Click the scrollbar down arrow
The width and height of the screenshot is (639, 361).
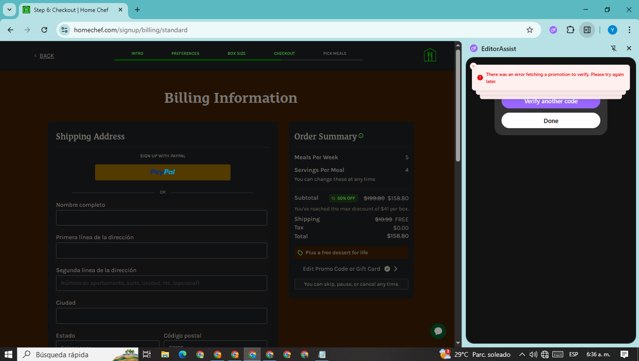pyautogui.click(x=458, y=343)
